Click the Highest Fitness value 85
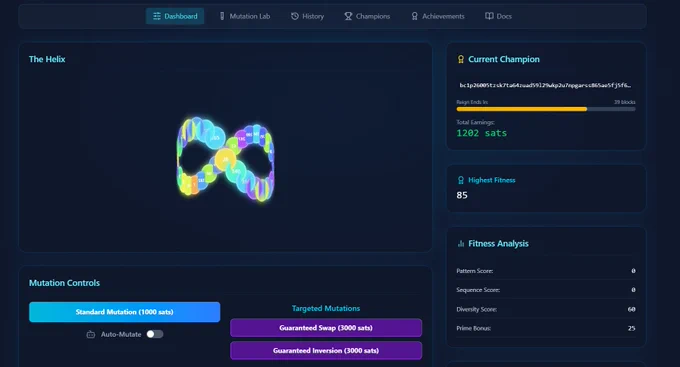This screenshot has height=367, width=680. [462, 195]
